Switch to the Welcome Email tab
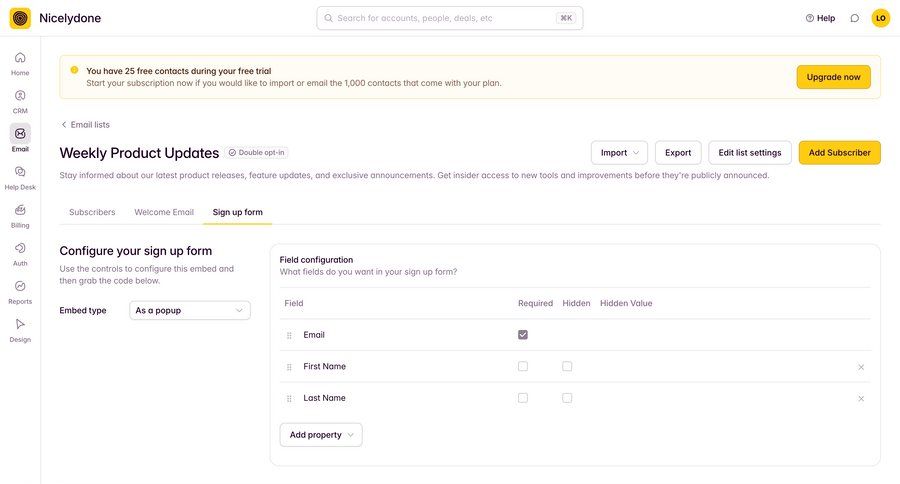 tap(164, 212)
